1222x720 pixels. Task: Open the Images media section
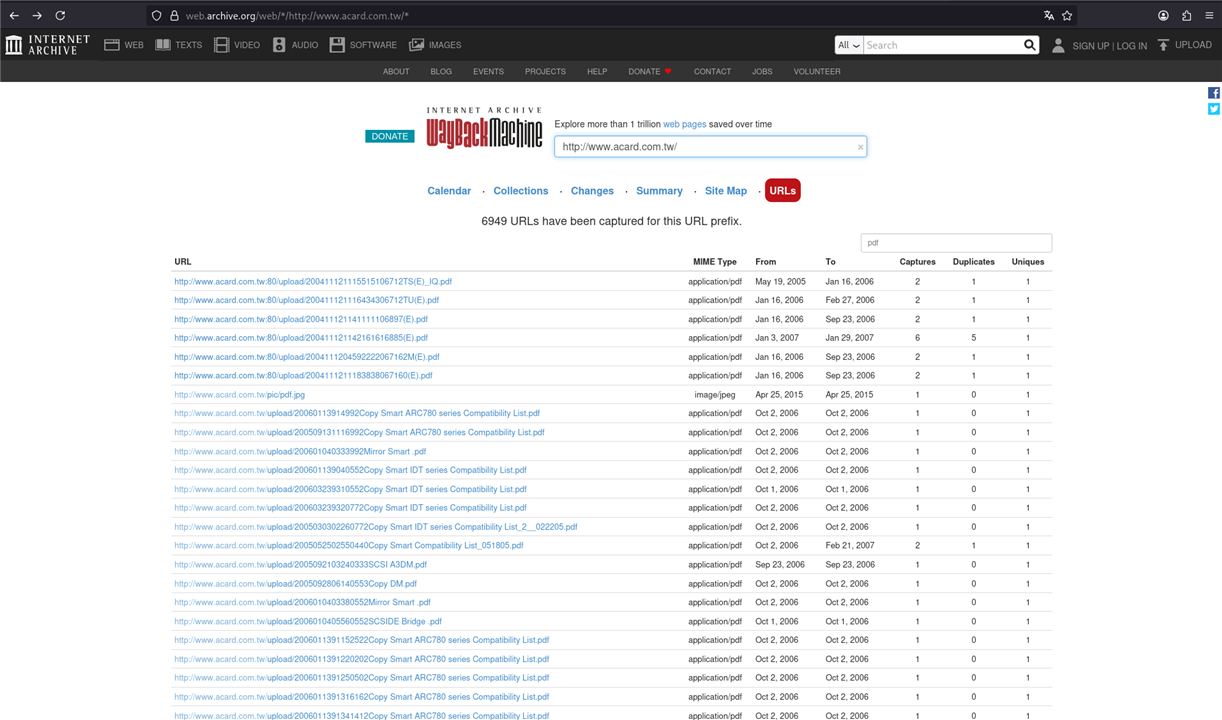click(x=435, y=45)
